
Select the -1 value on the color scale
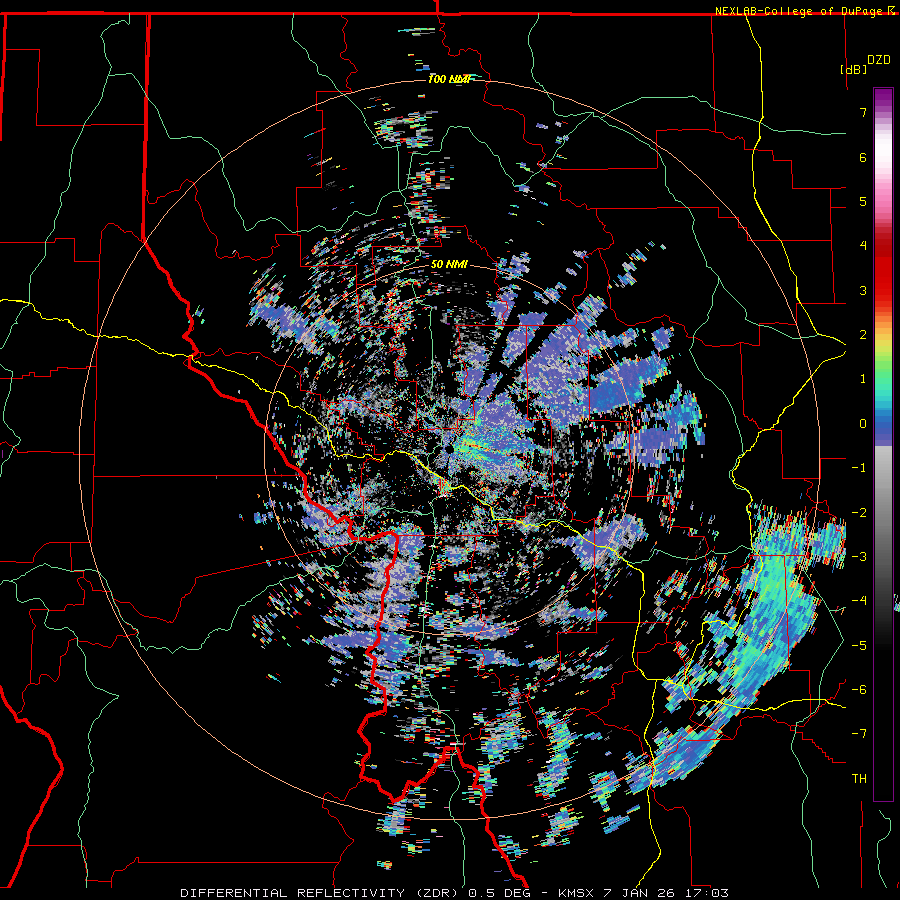[x=859, y=468]
